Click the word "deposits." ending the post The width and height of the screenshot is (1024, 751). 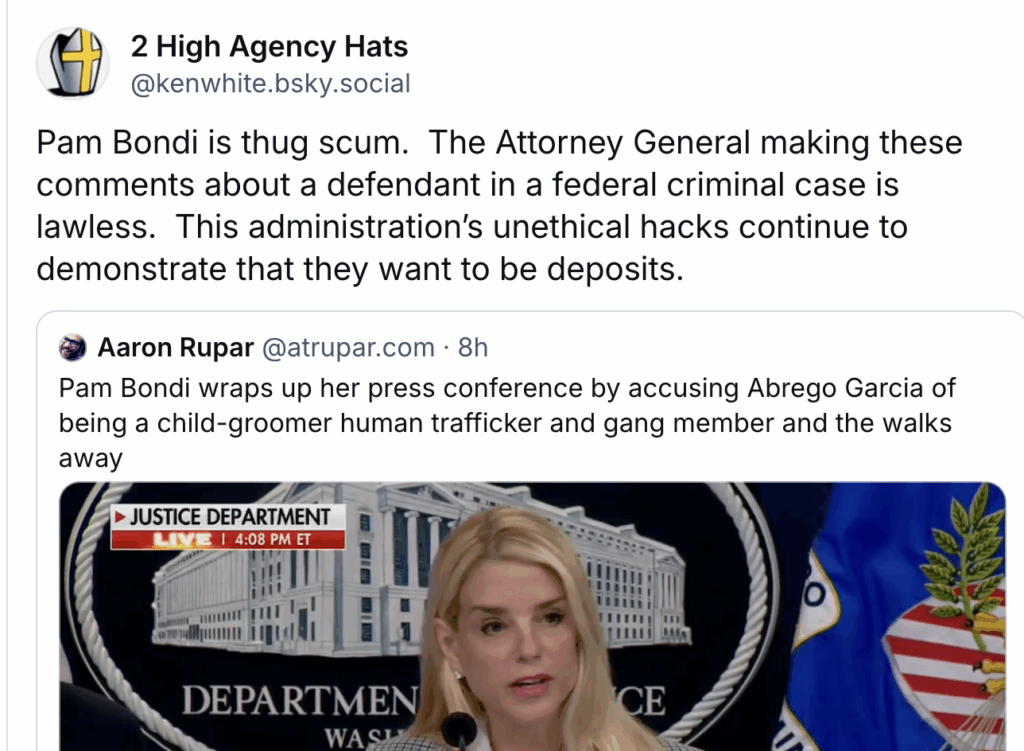point(615,269)
